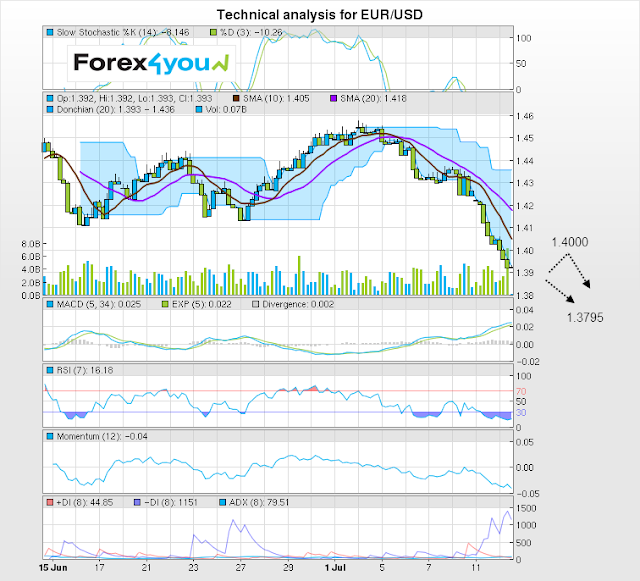This screenshot has width=640, height=581.
Task: Click the 1500 ADX axis label
Action: [x=526, y=508]
